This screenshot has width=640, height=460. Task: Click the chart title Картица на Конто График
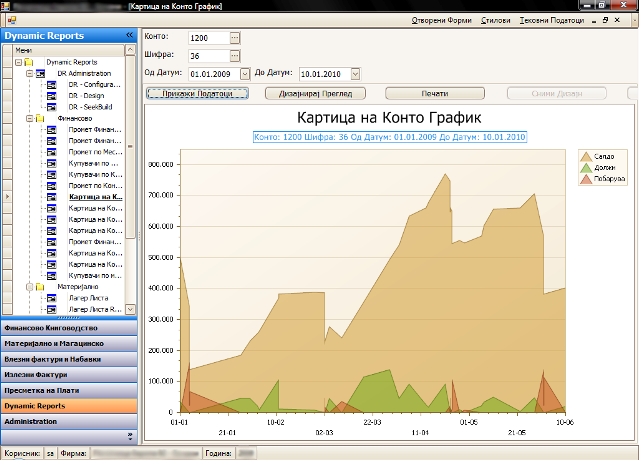point(389,118)
